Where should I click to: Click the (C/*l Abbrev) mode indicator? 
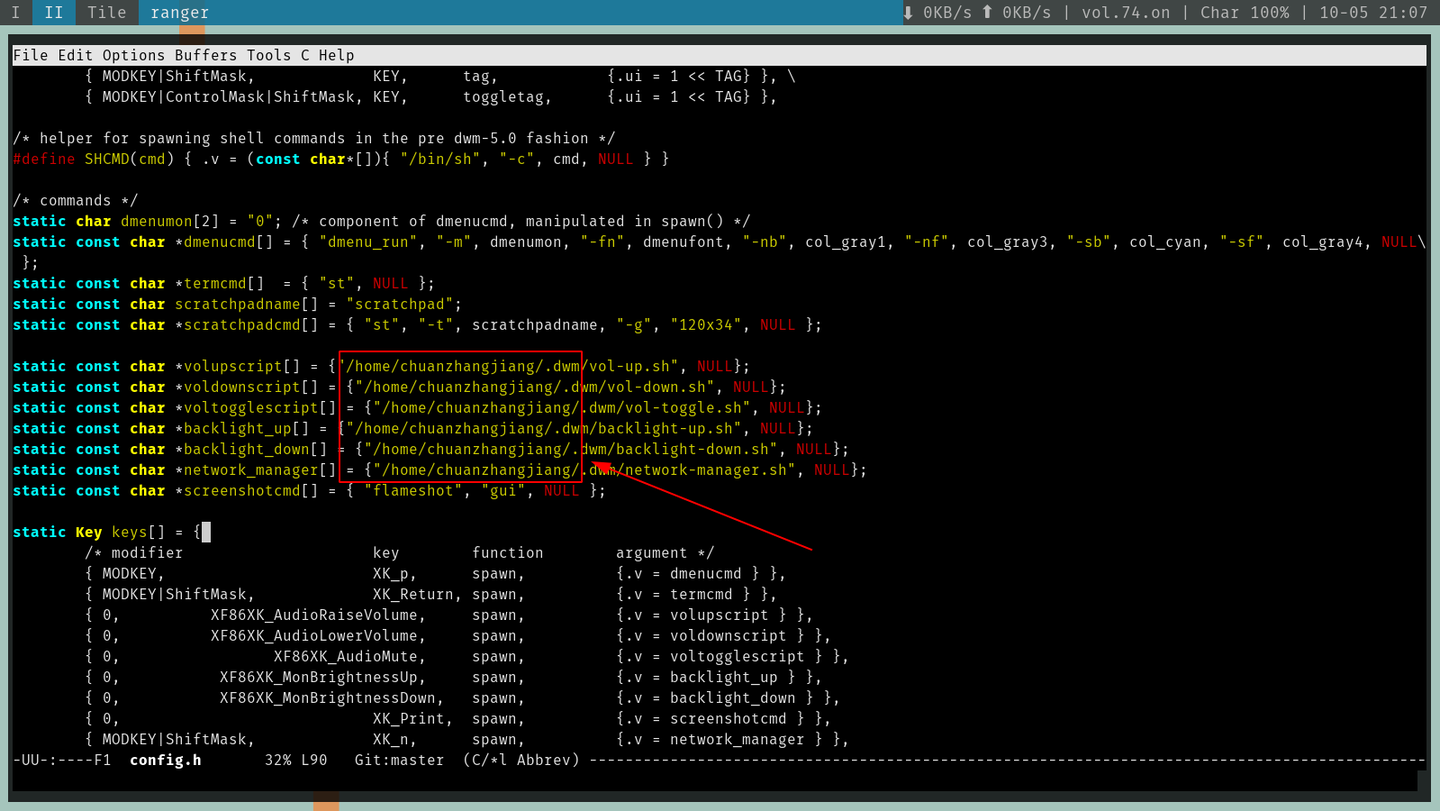(521, 760)
